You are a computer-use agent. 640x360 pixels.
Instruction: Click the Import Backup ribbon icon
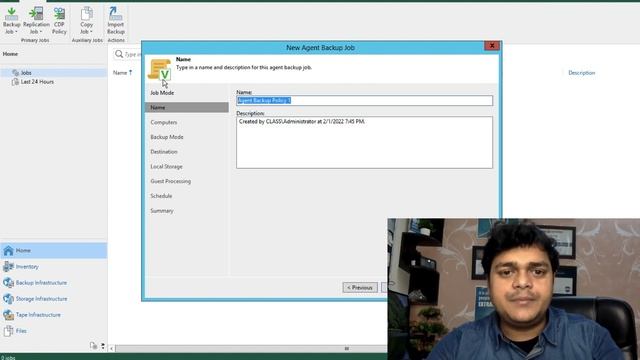[116, 20]
